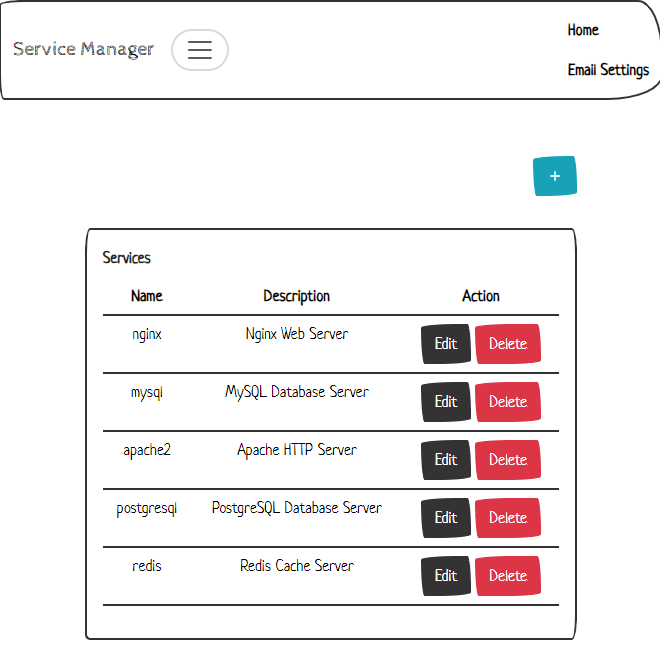Edit the nginx service
660x654 pixels.
[446, 344]
